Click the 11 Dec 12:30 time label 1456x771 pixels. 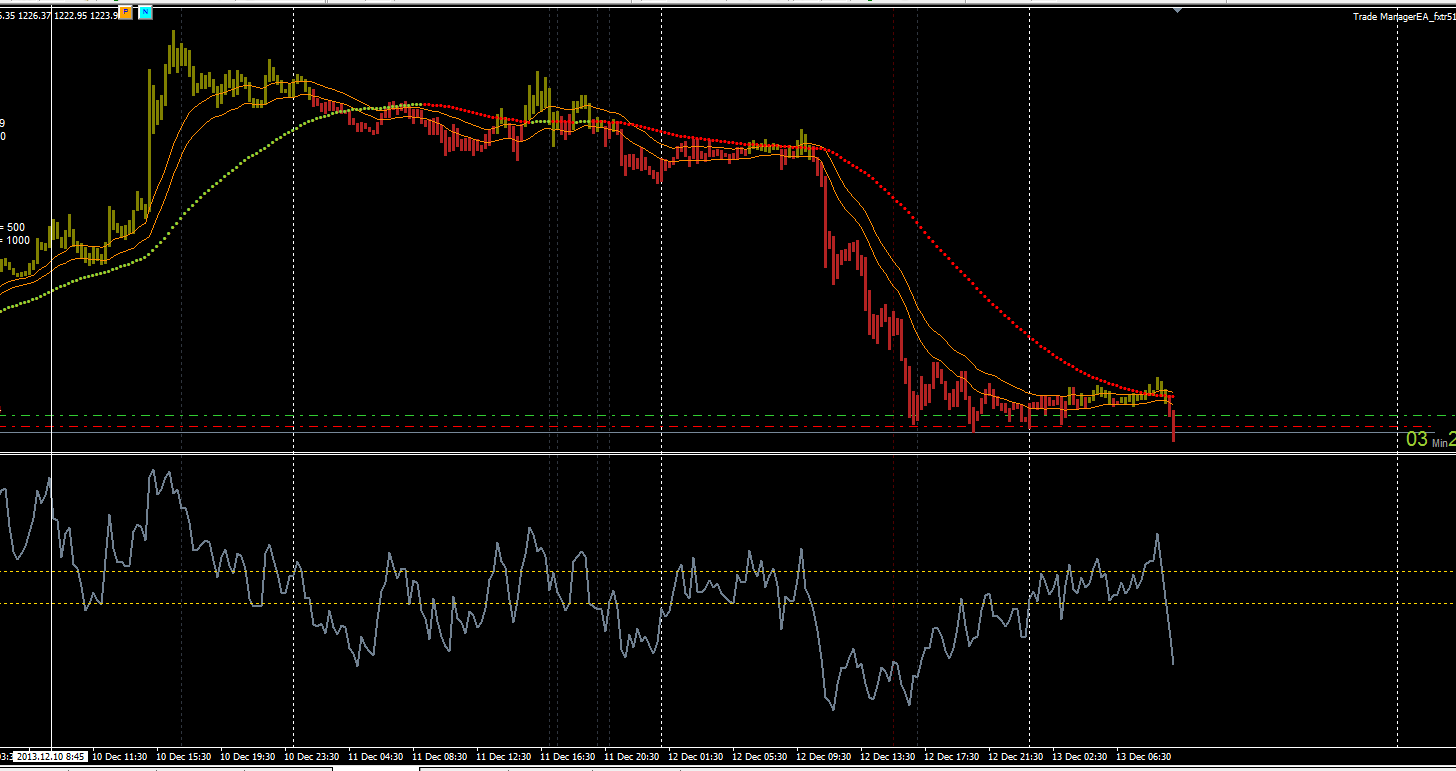[504, 757]
